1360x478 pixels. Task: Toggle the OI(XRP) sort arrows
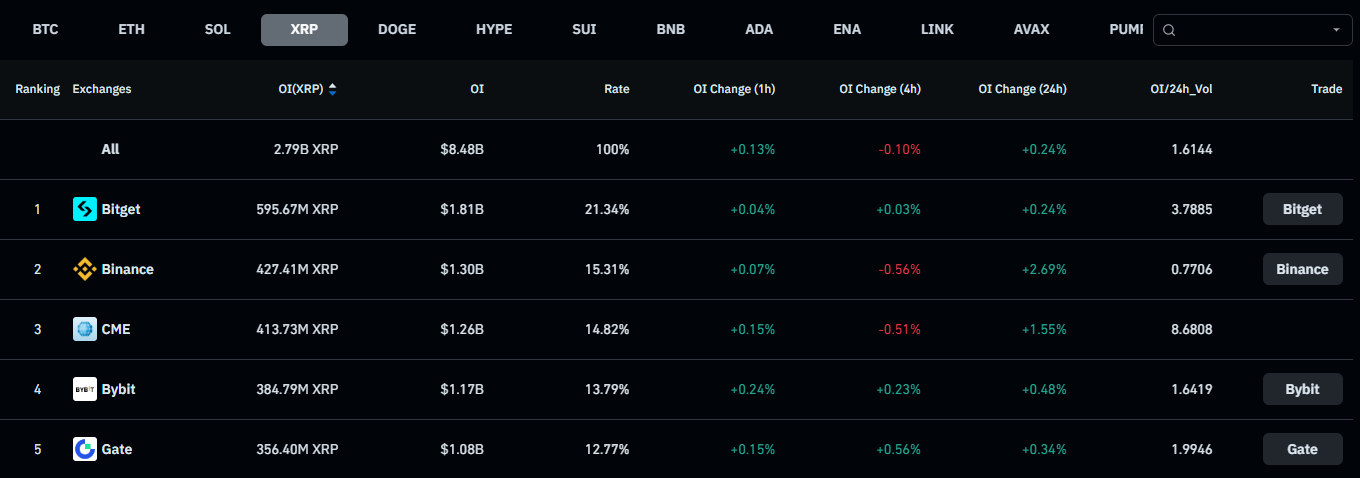coord(332,89)
